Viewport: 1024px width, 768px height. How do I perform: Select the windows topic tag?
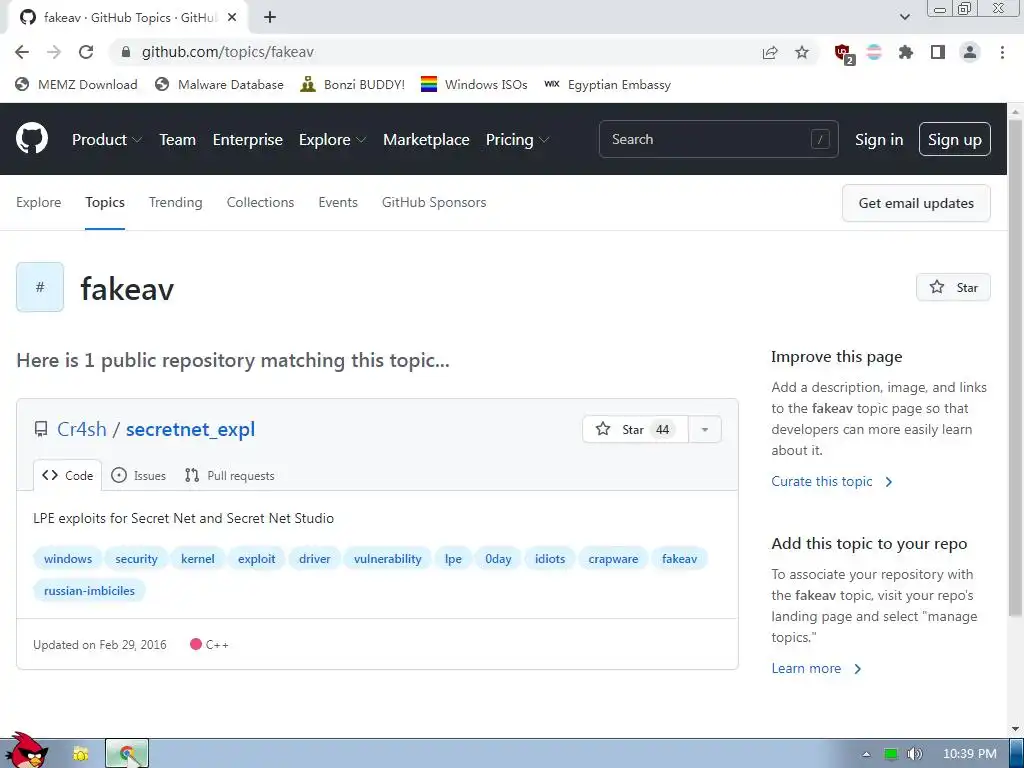pyautogui.click(x=68, y=558)
